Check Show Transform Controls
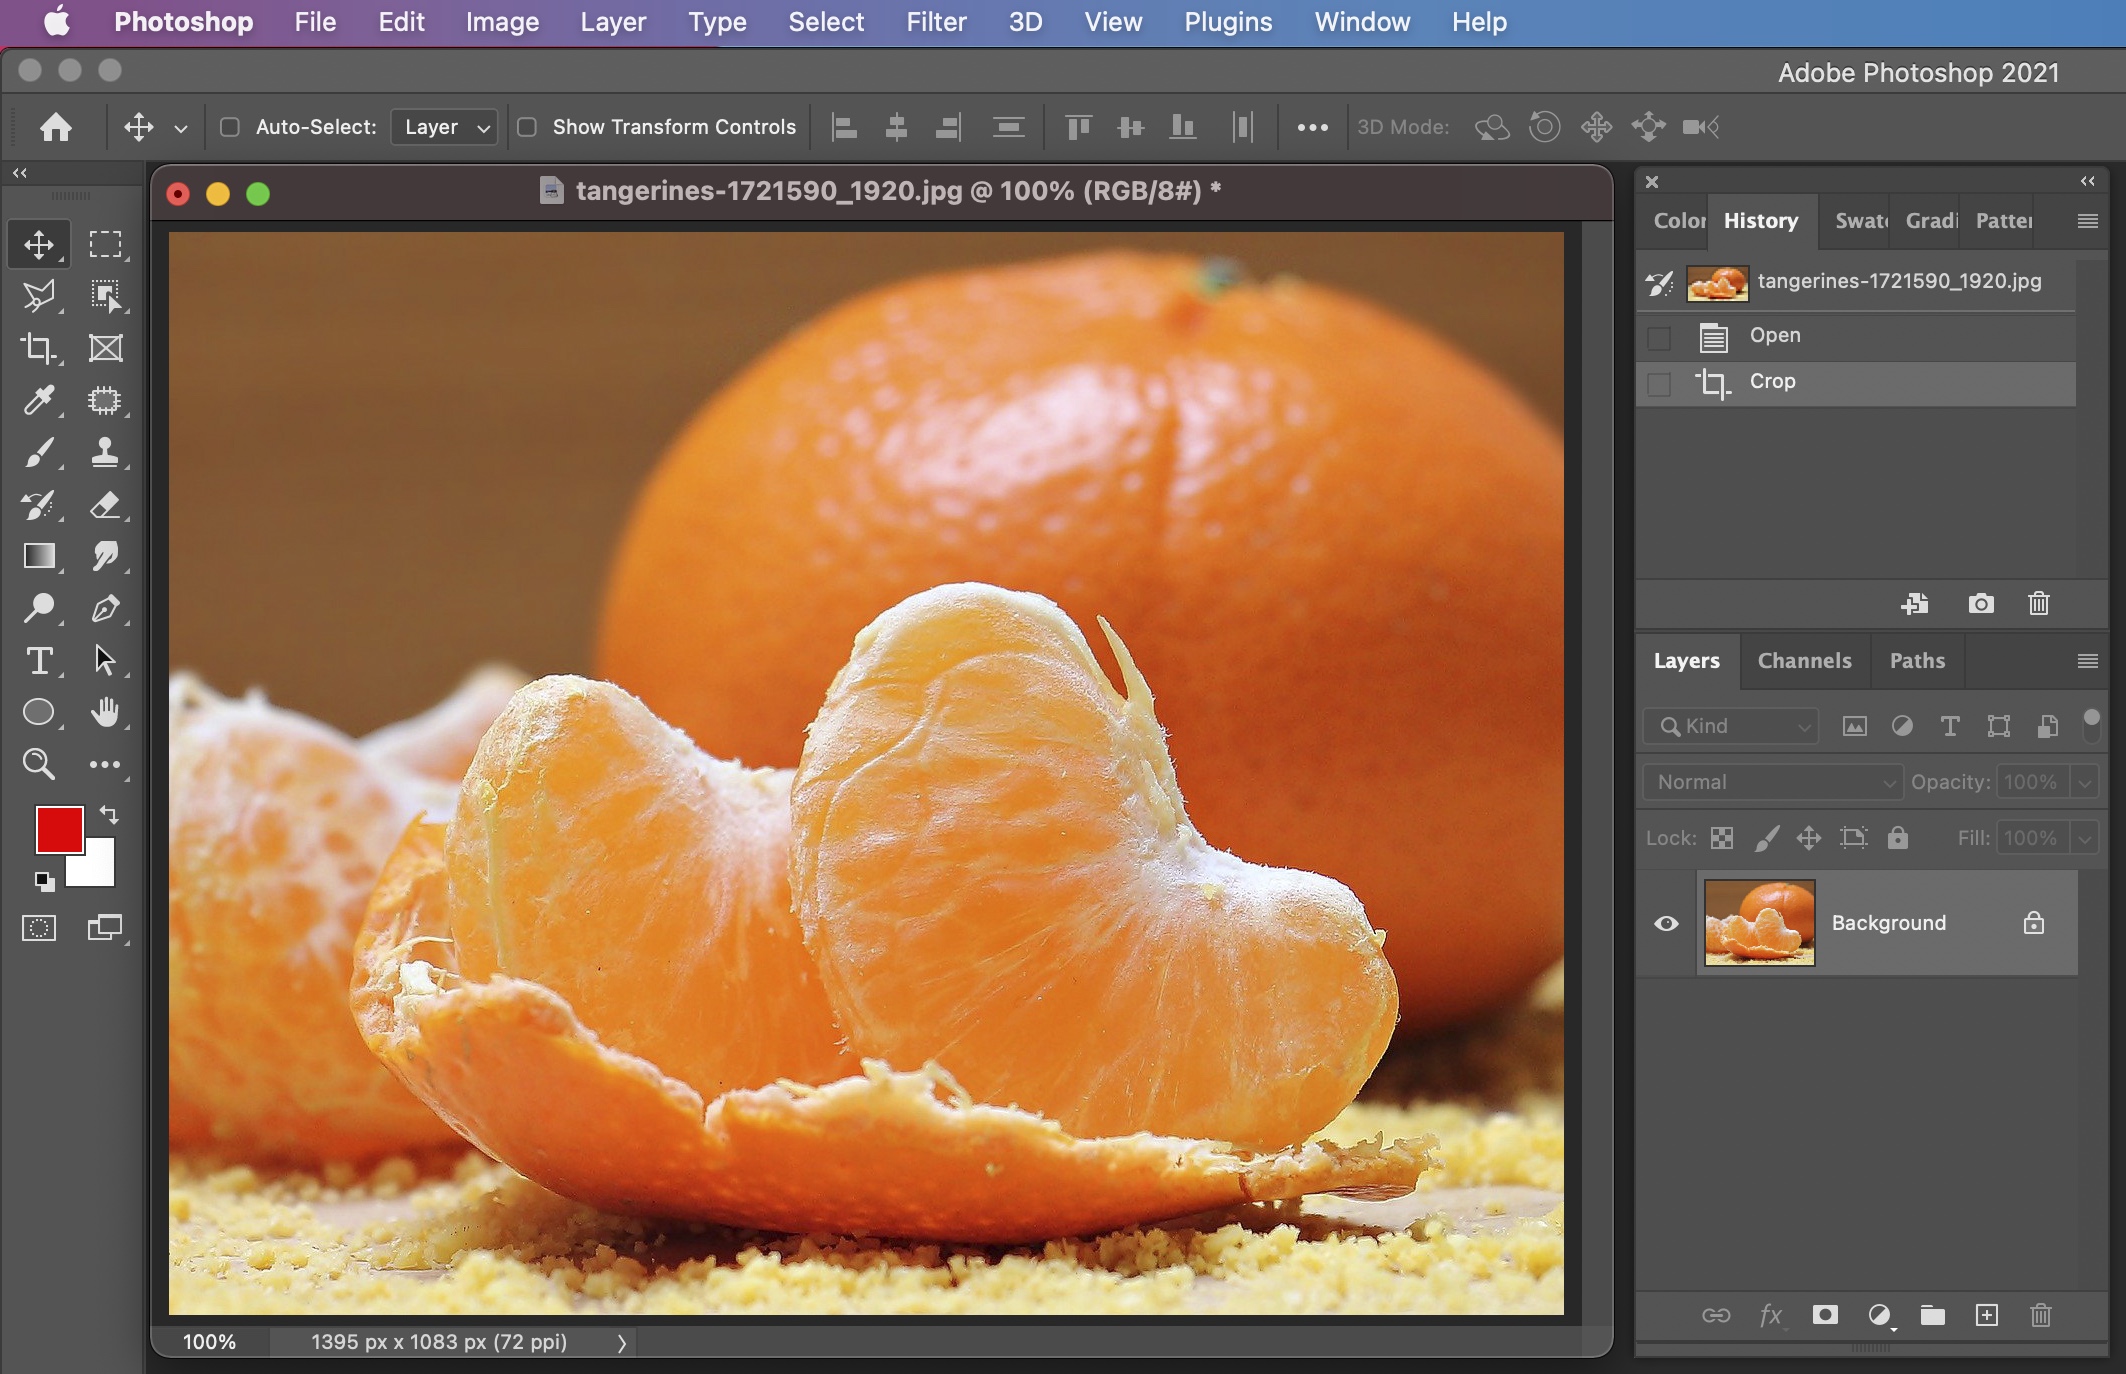This screenshot has height=1374, width=2126. click(x=527, y=127)
